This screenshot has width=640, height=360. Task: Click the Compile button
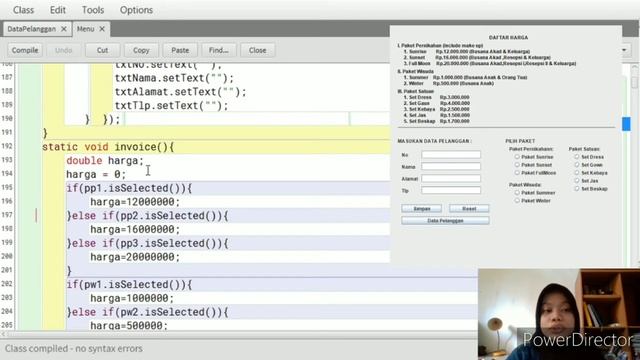coord(25,50)
